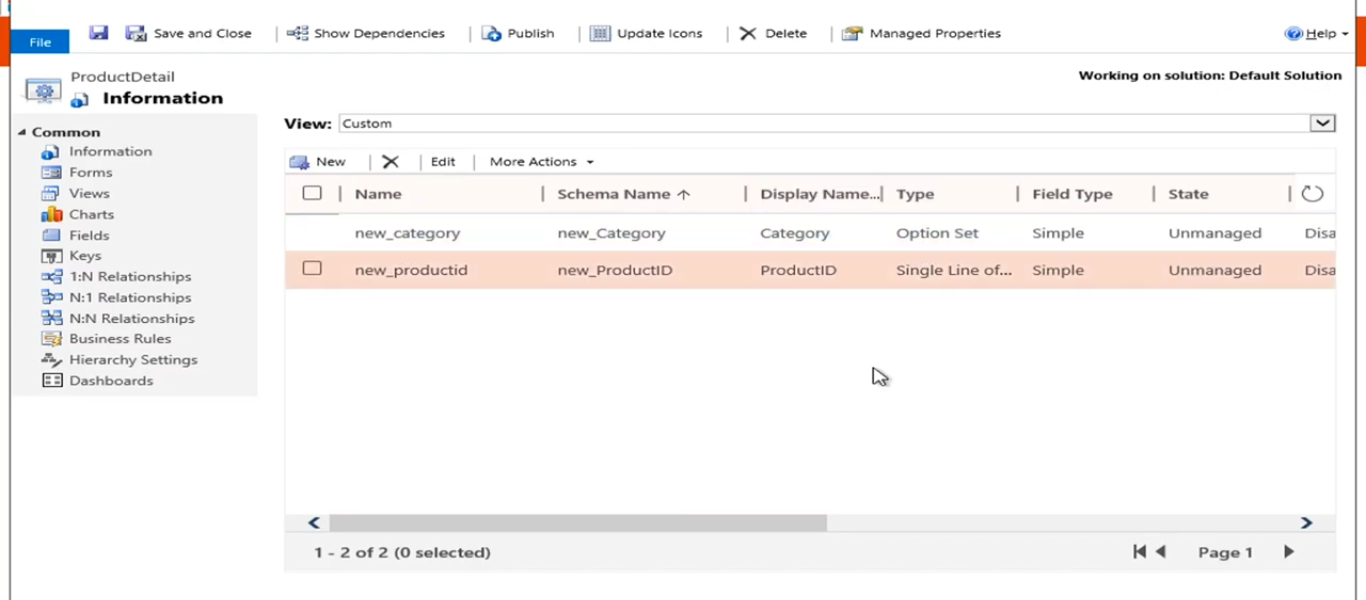Check the new_productid row checkbox
1366x600 pixels.
pyautogui.click(x=311, y=269)
